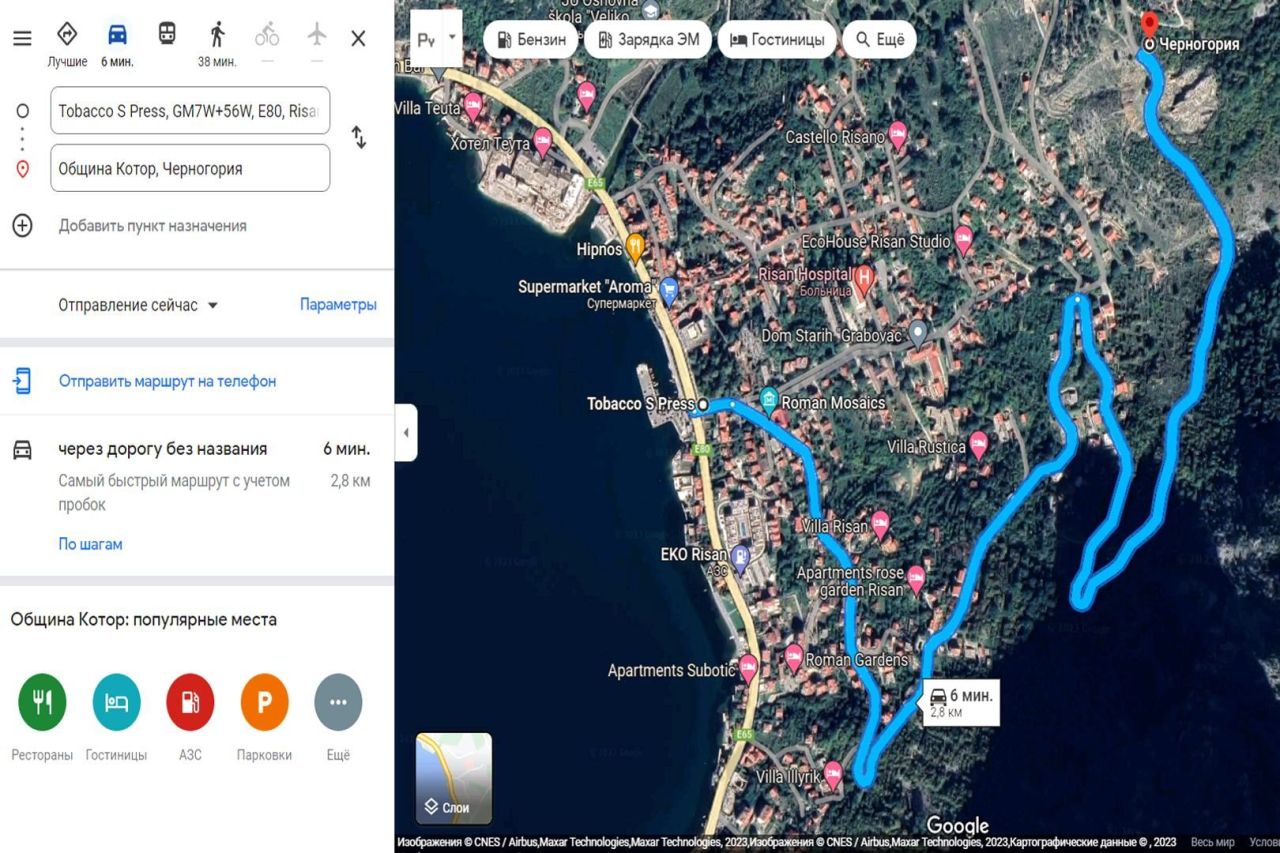Screen dimensions: 1280x853
Task: Open step-by-step directions via По шагам
Action: pos(90,544)
